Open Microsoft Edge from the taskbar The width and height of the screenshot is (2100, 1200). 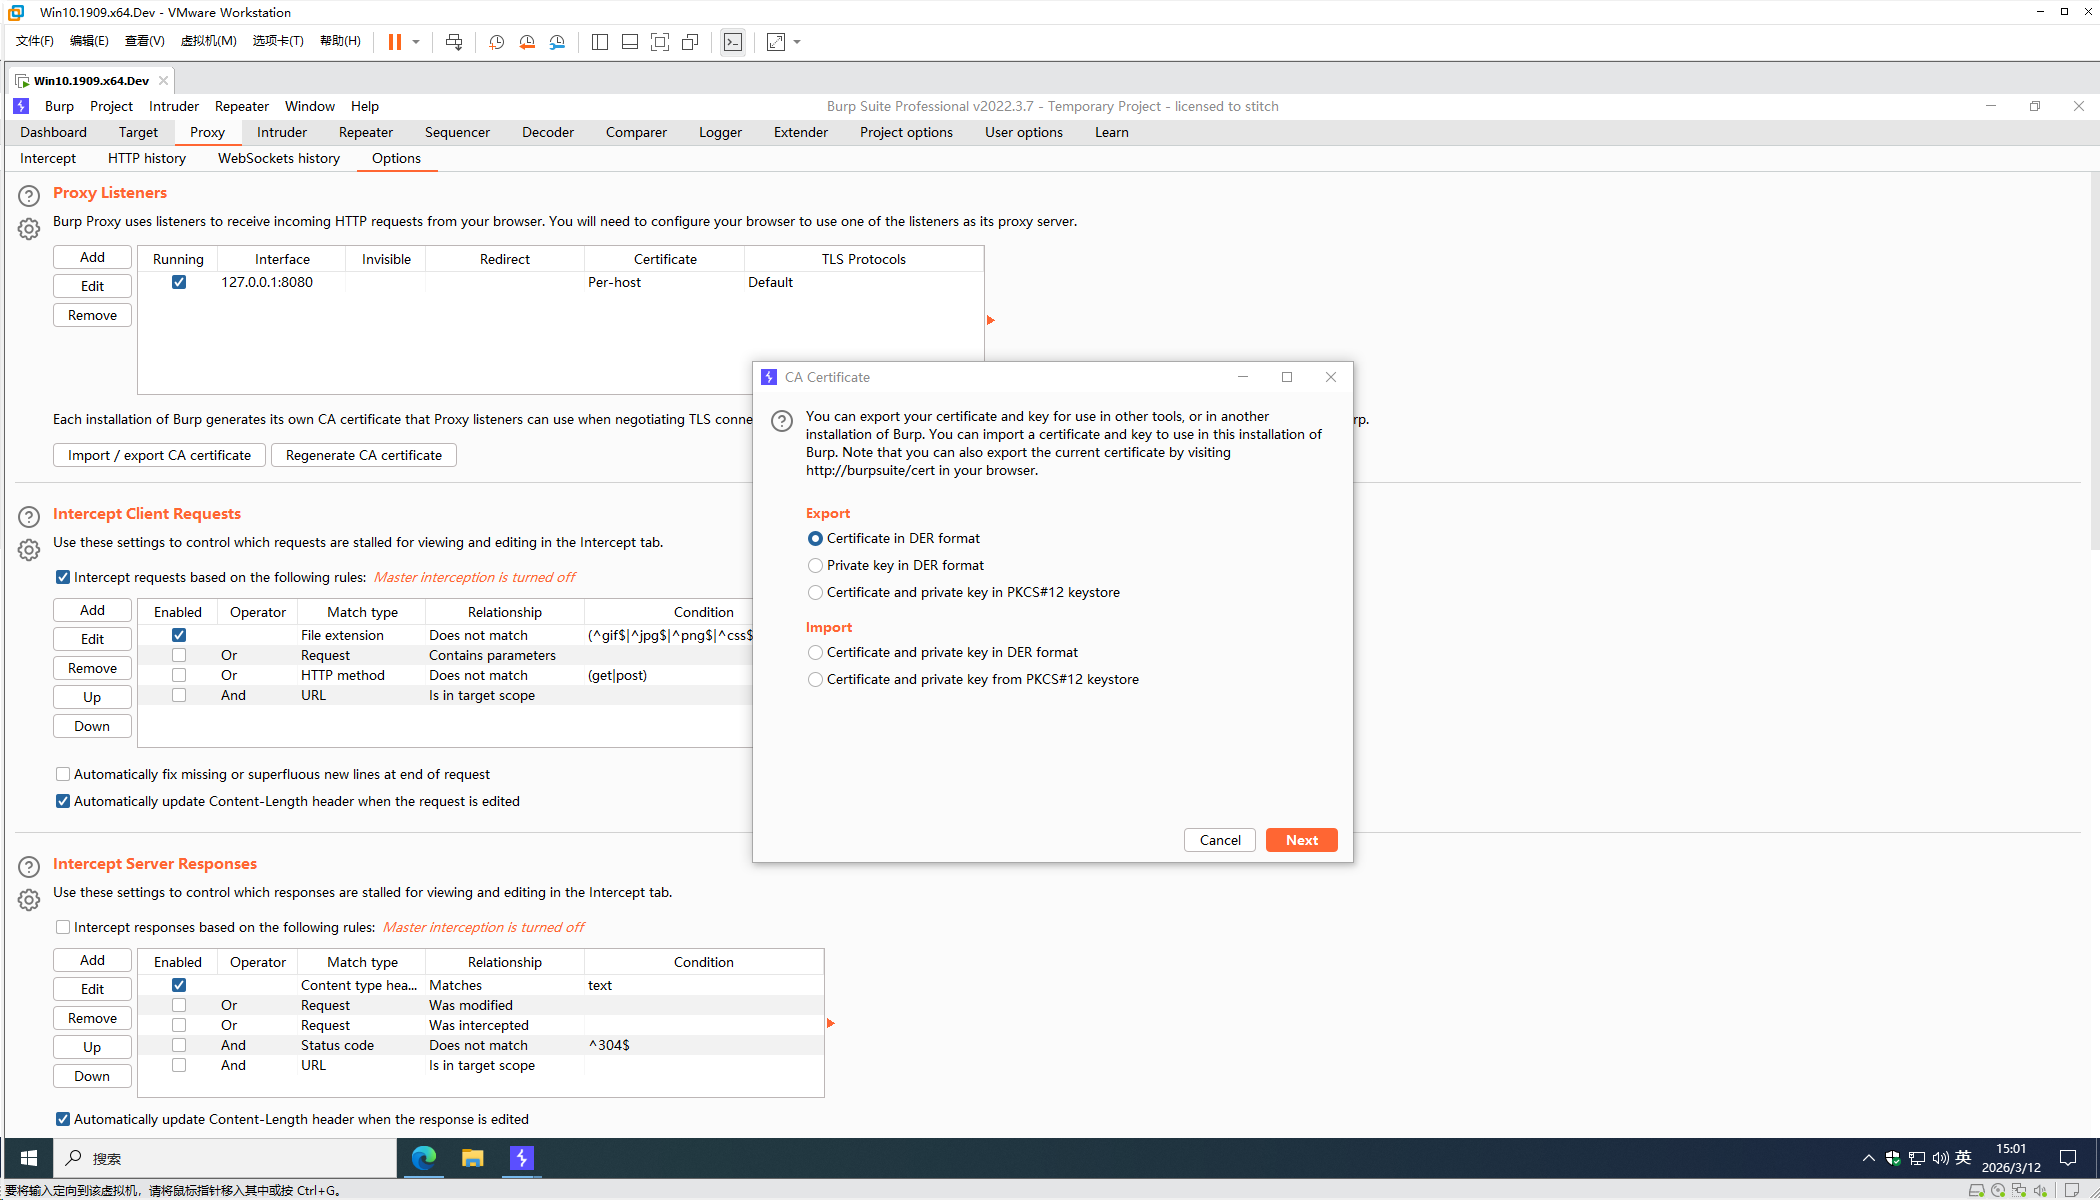click(x=424, y=1158)
